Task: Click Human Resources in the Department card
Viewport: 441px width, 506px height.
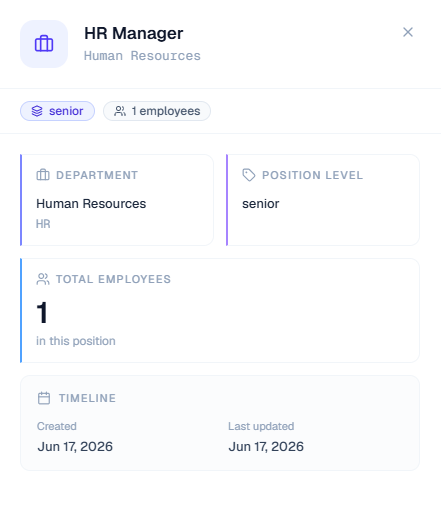Action: coord(91,204)
